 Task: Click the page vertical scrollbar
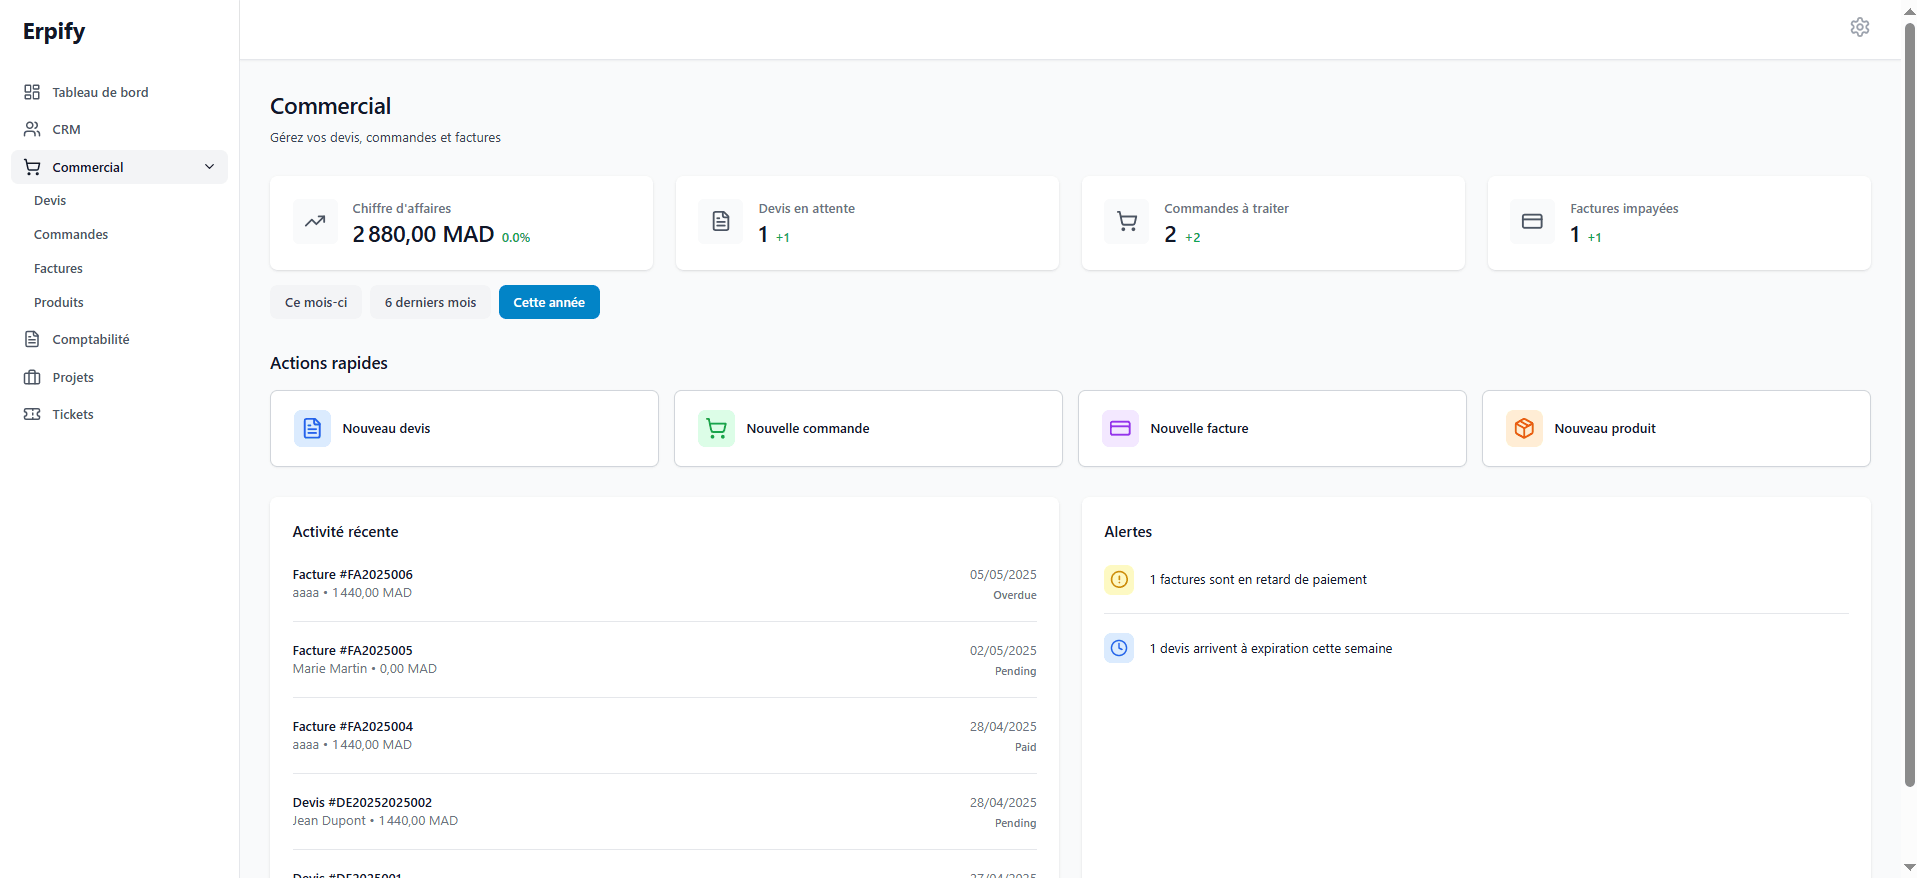pyautogui.click(x=1908, y=400)
